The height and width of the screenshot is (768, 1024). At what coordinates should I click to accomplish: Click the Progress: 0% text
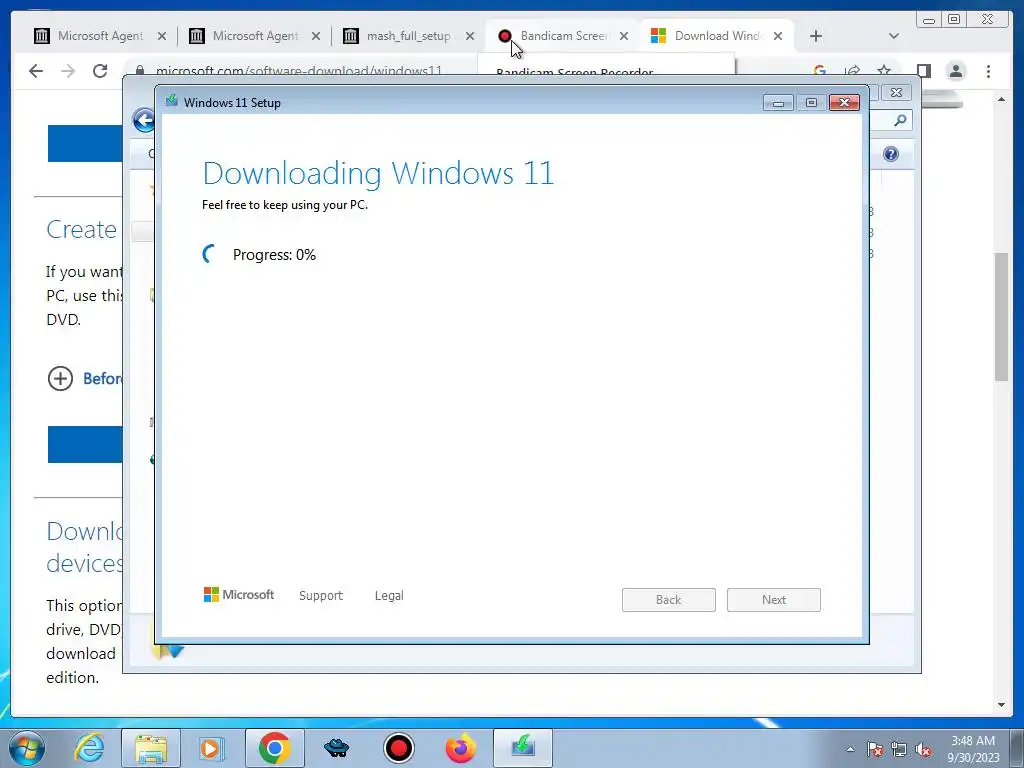pos(274,255)
